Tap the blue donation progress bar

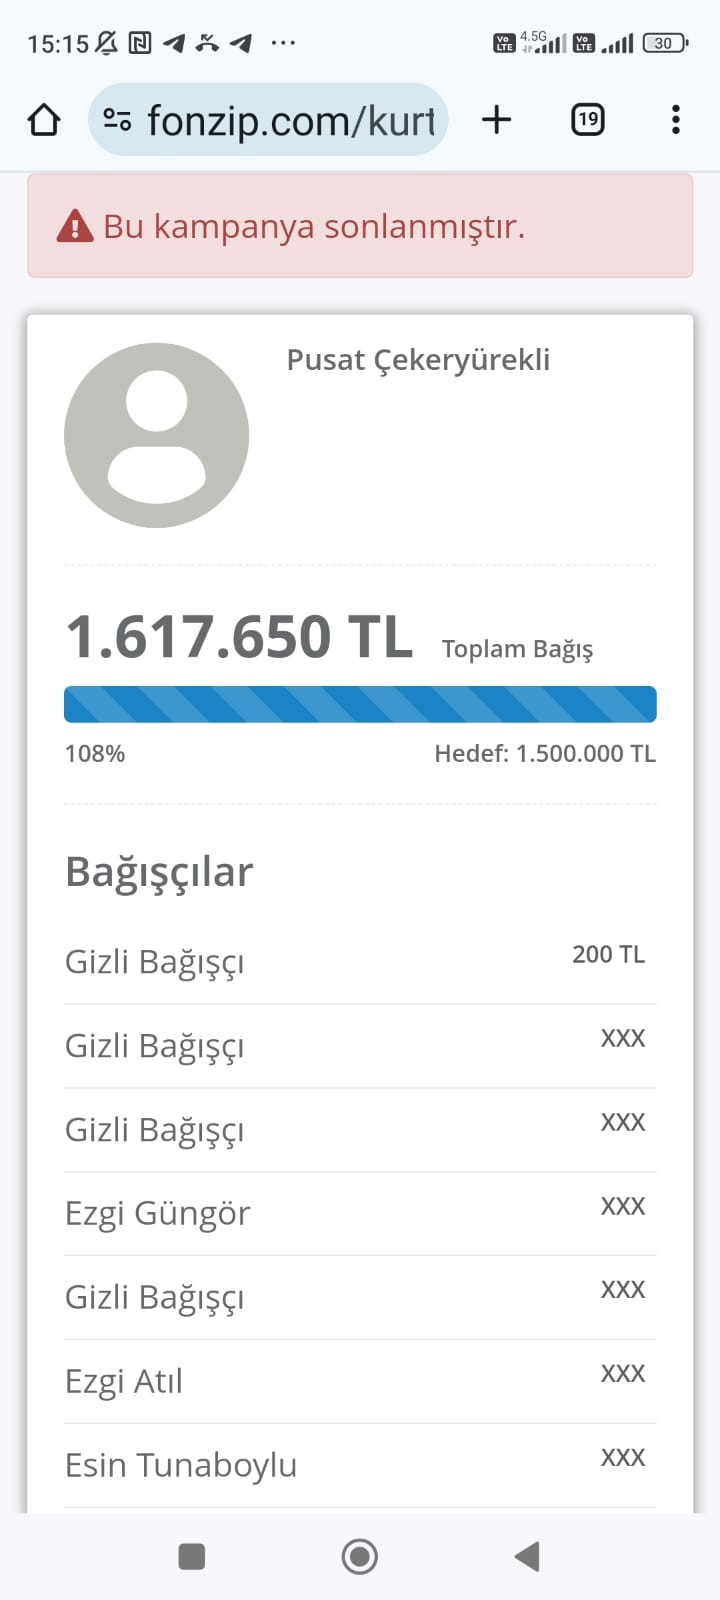coord(360,704)
